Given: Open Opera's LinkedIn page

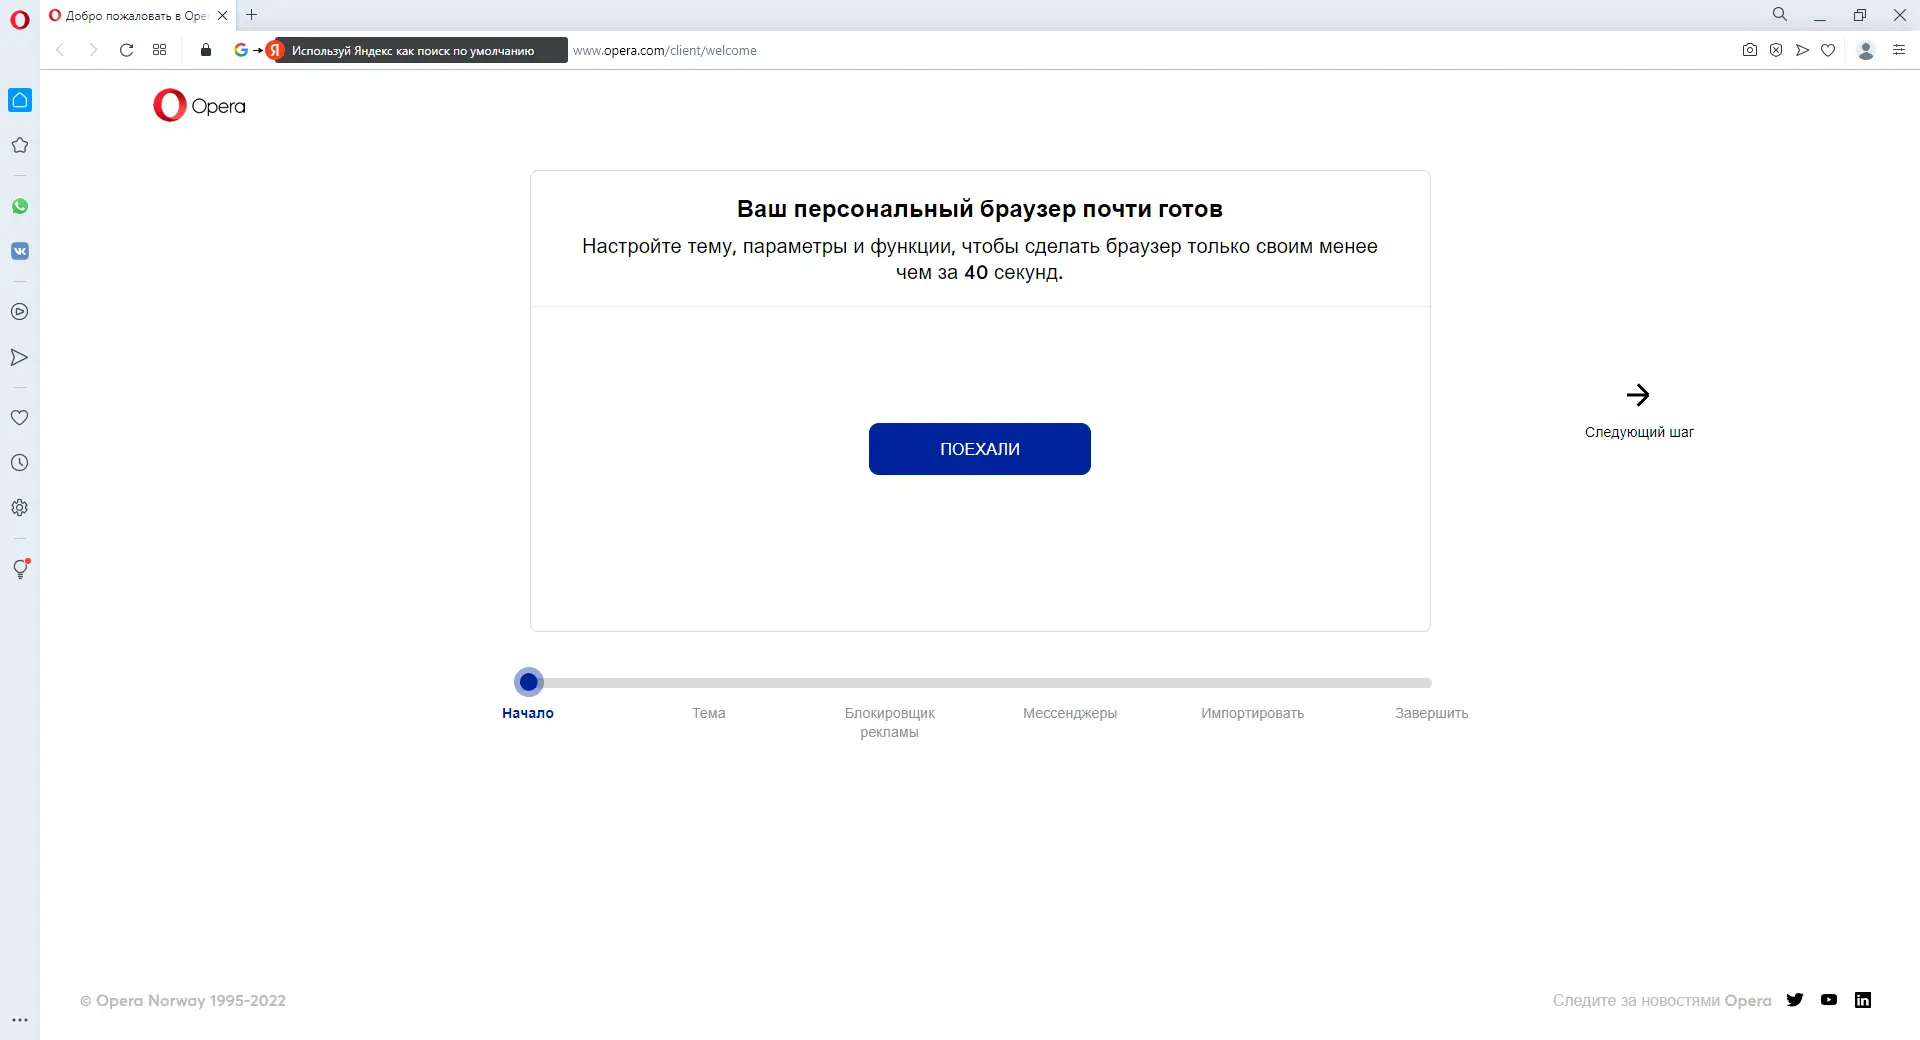Looking at the screenshot, I should pos(1863,1000).
